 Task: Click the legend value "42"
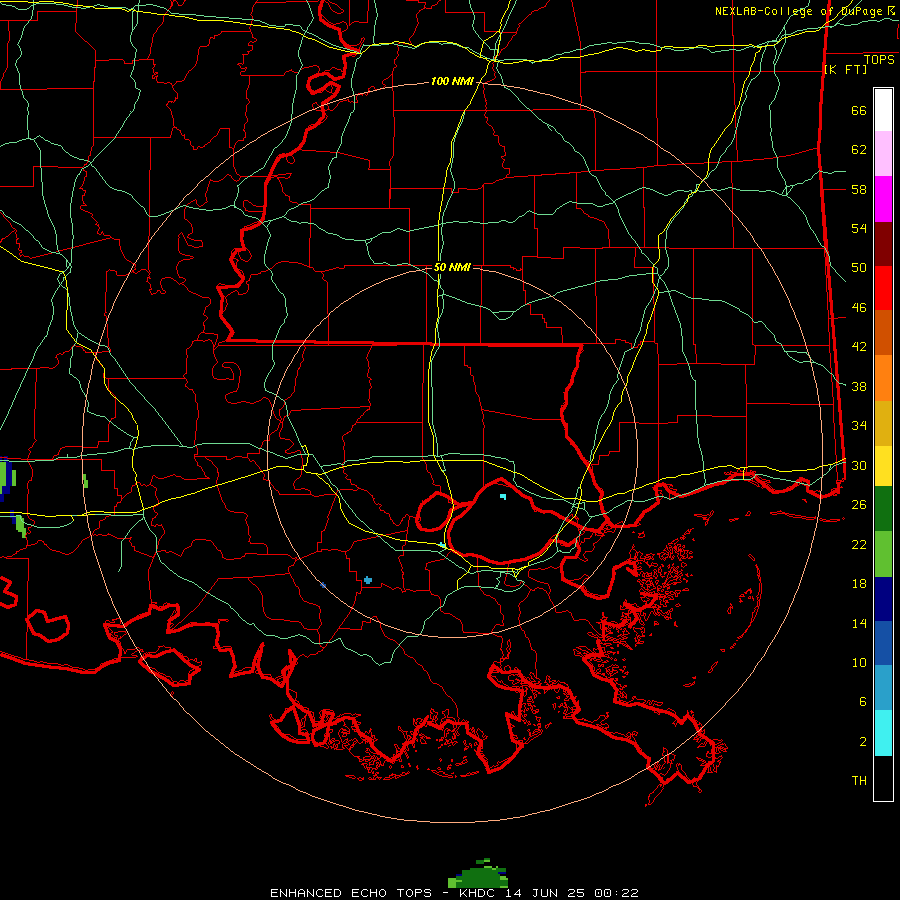(859, 347)
